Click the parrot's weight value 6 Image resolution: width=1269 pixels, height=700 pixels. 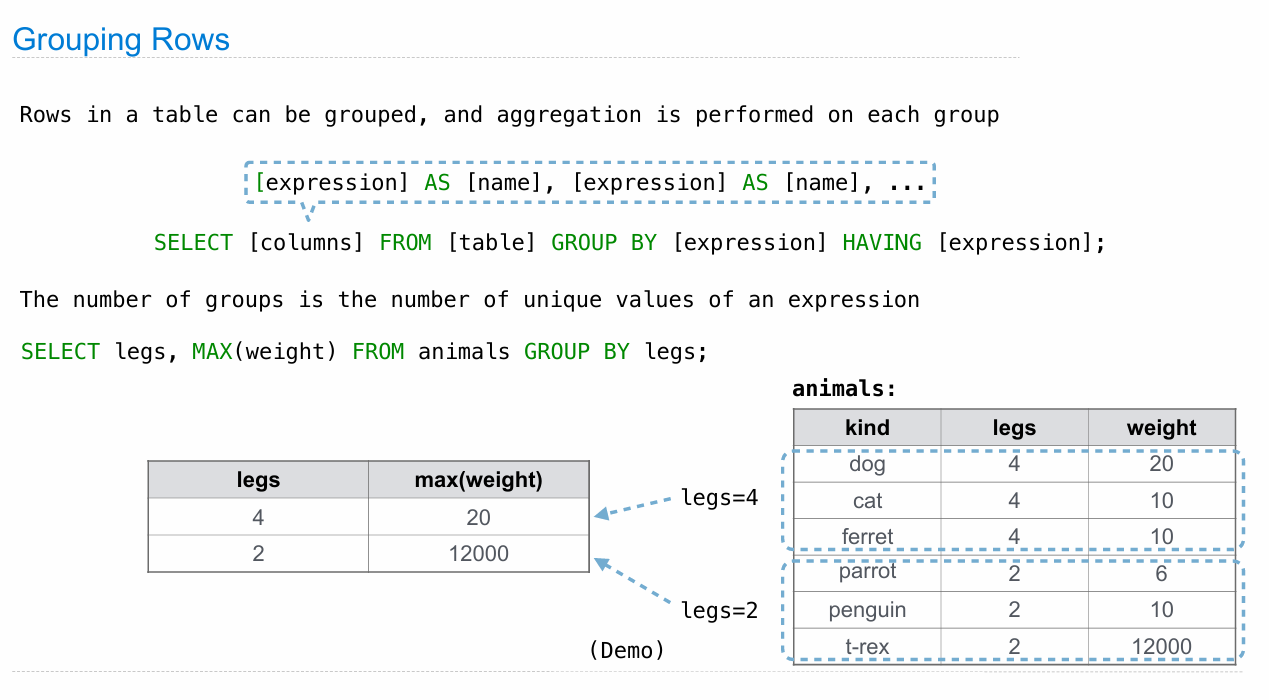1161,572
